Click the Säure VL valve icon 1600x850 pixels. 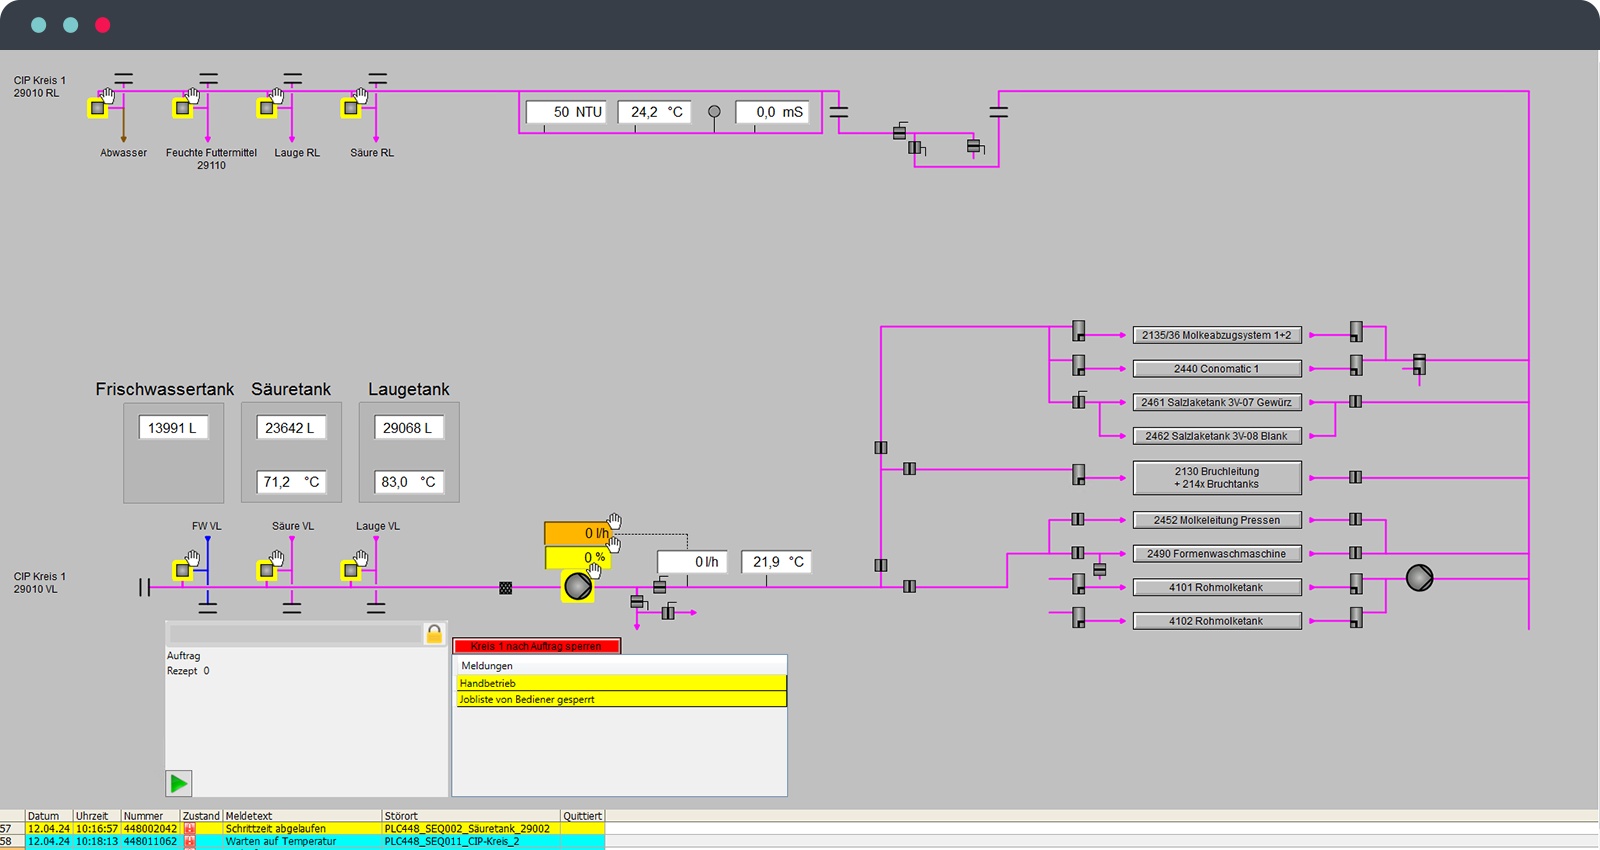(x=267, y=570)
